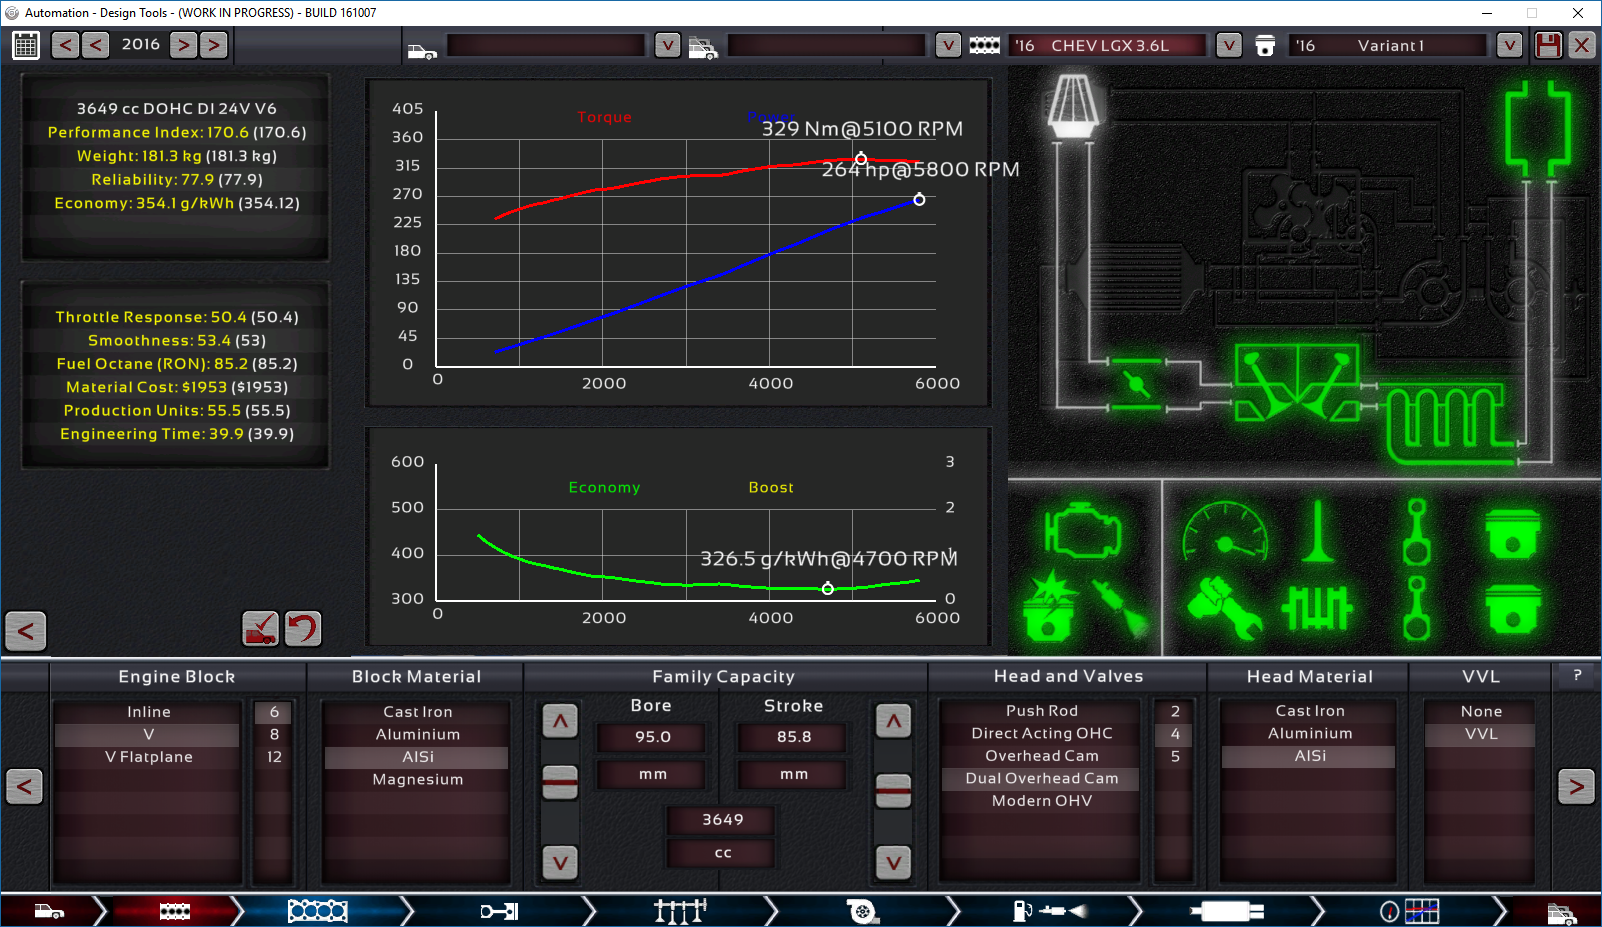This screenshot has height=927, width=1602.
Task: Select VVL option in the VVL list
Action: 1481,734
